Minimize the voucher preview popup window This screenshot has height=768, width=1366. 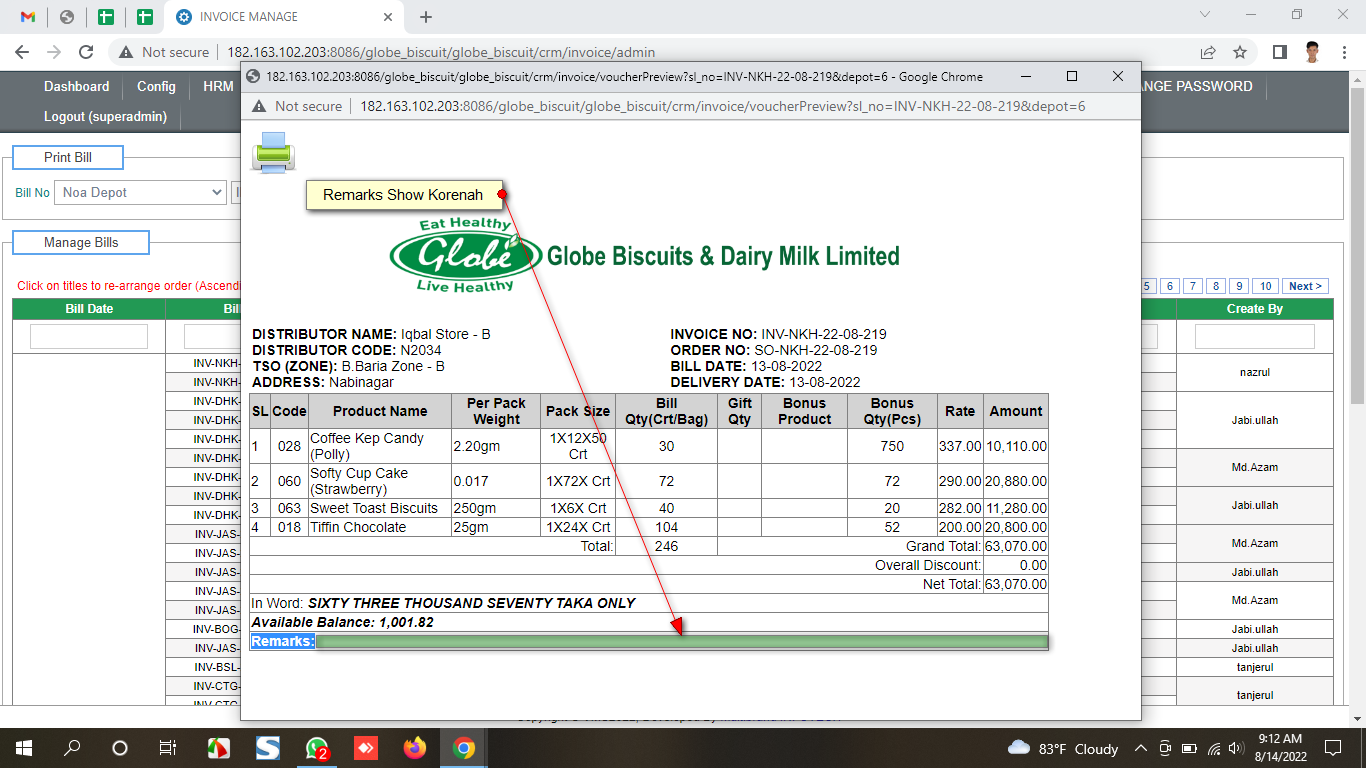tap(1025, 76)
